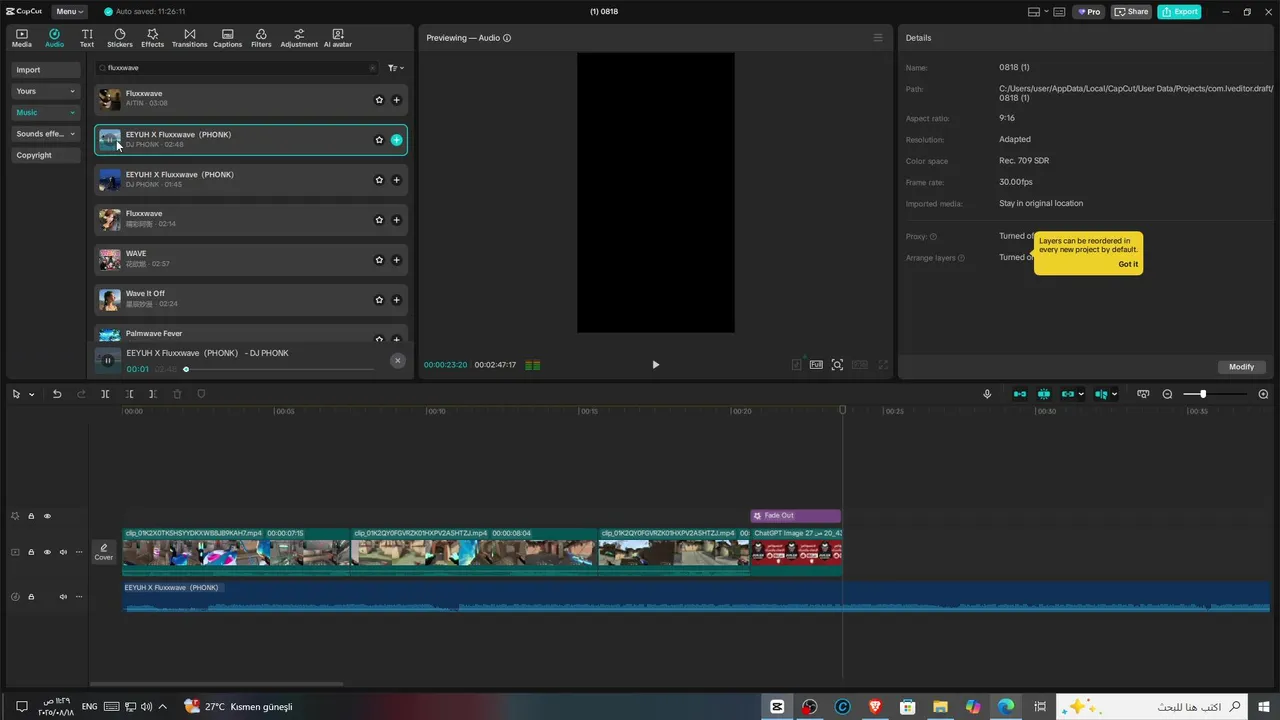The height and width of the screenshot is (720, 1280).
Task: Toggle the main track magnet
Action: [1020, 394]
